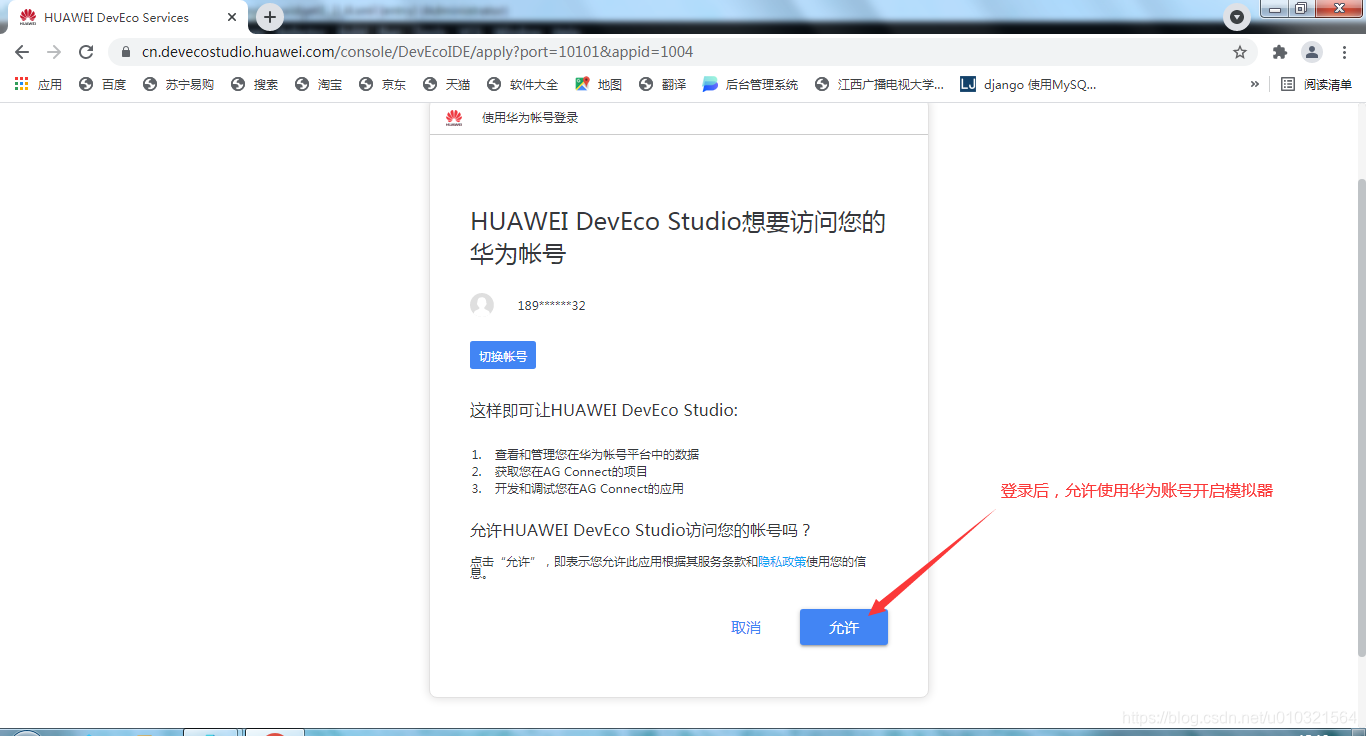Click the 切换帐号 button
This screenshot has height=736, width=1366.
tap(503, 355)
